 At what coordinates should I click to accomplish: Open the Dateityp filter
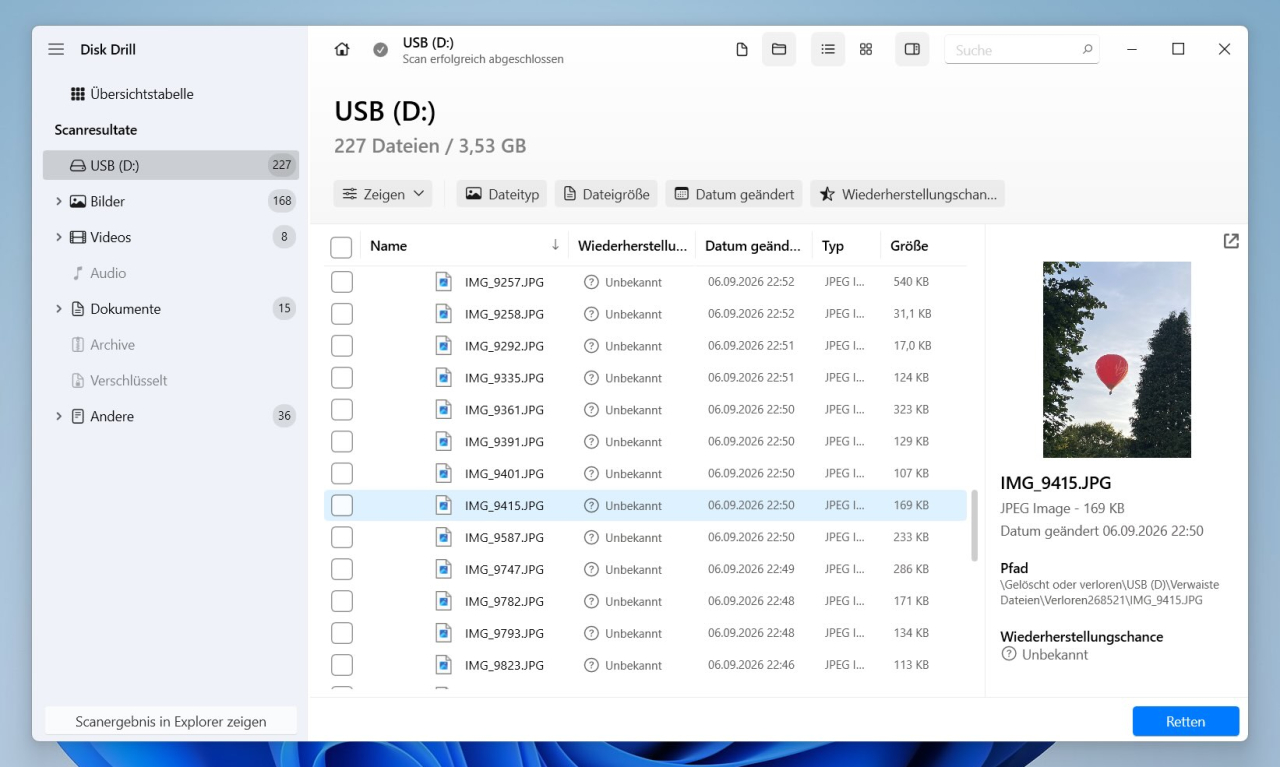tap(502, 194)
